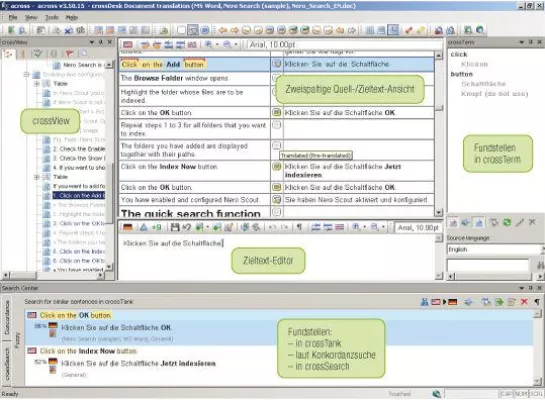
Task: Click the red X icon in Search Center toolbar
Action: 524,302
